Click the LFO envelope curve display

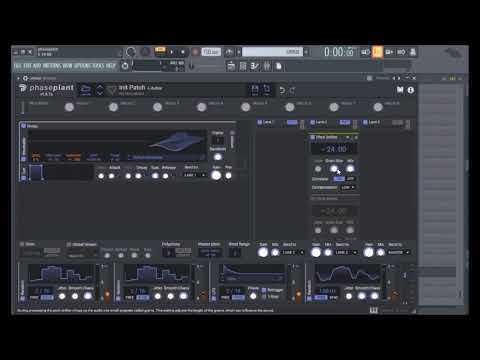pyautogui.click(x=253, y=273)
